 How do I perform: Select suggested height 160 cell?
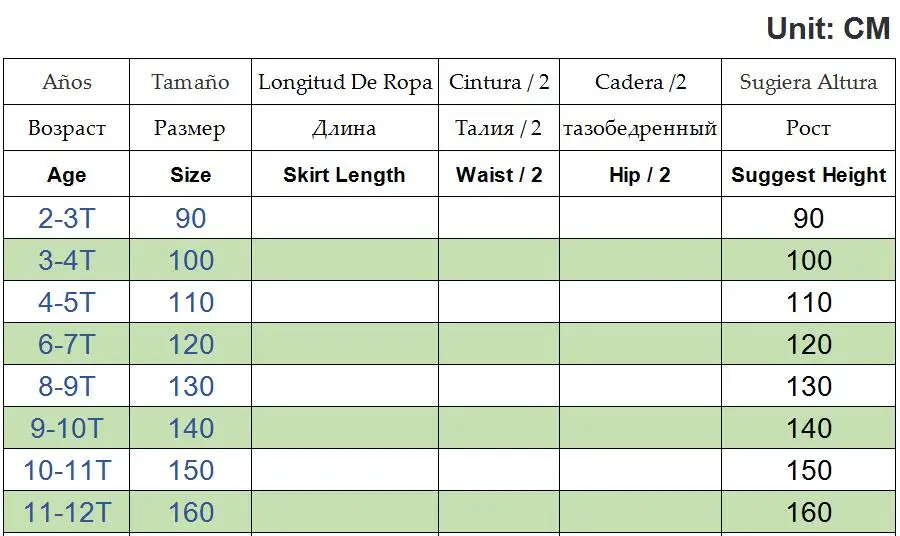click(808, 512)
